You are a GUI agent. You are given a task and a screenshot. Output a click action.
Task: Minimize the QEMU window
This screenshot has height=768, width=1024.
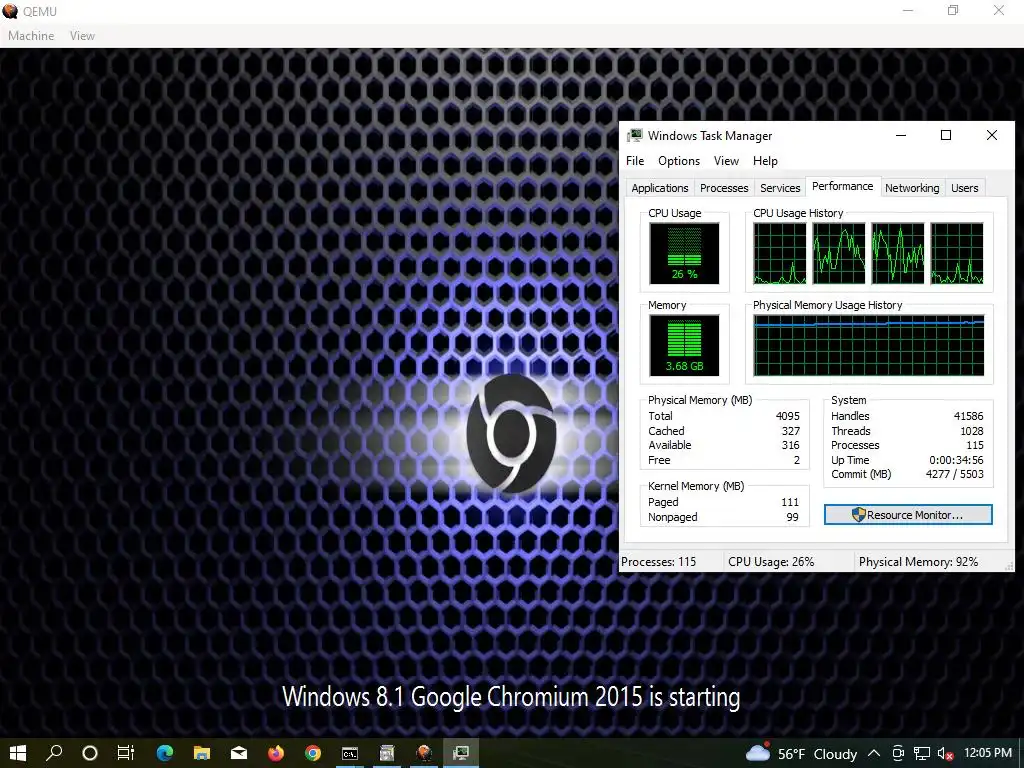(908, 10)
